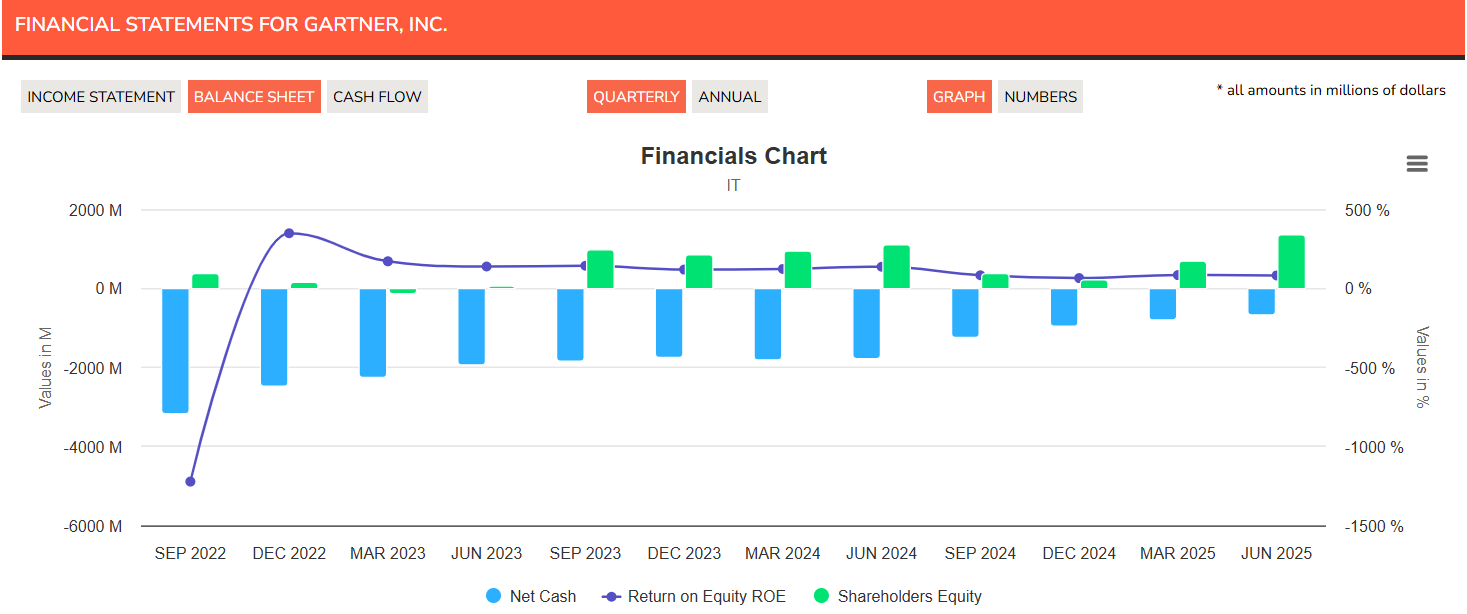The height and width of the screenshot is (614, 1467).
Task: Click the Return on Equity ROE legend marker
Action: 612,596
